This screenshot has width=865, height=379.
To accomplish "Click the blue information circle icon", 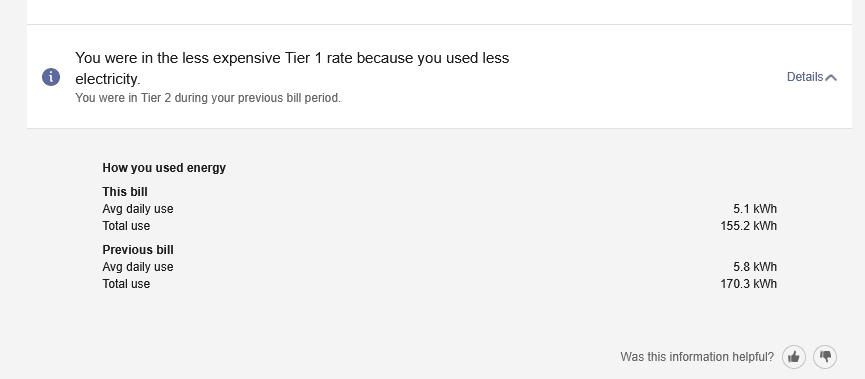I will click(51, 77).
